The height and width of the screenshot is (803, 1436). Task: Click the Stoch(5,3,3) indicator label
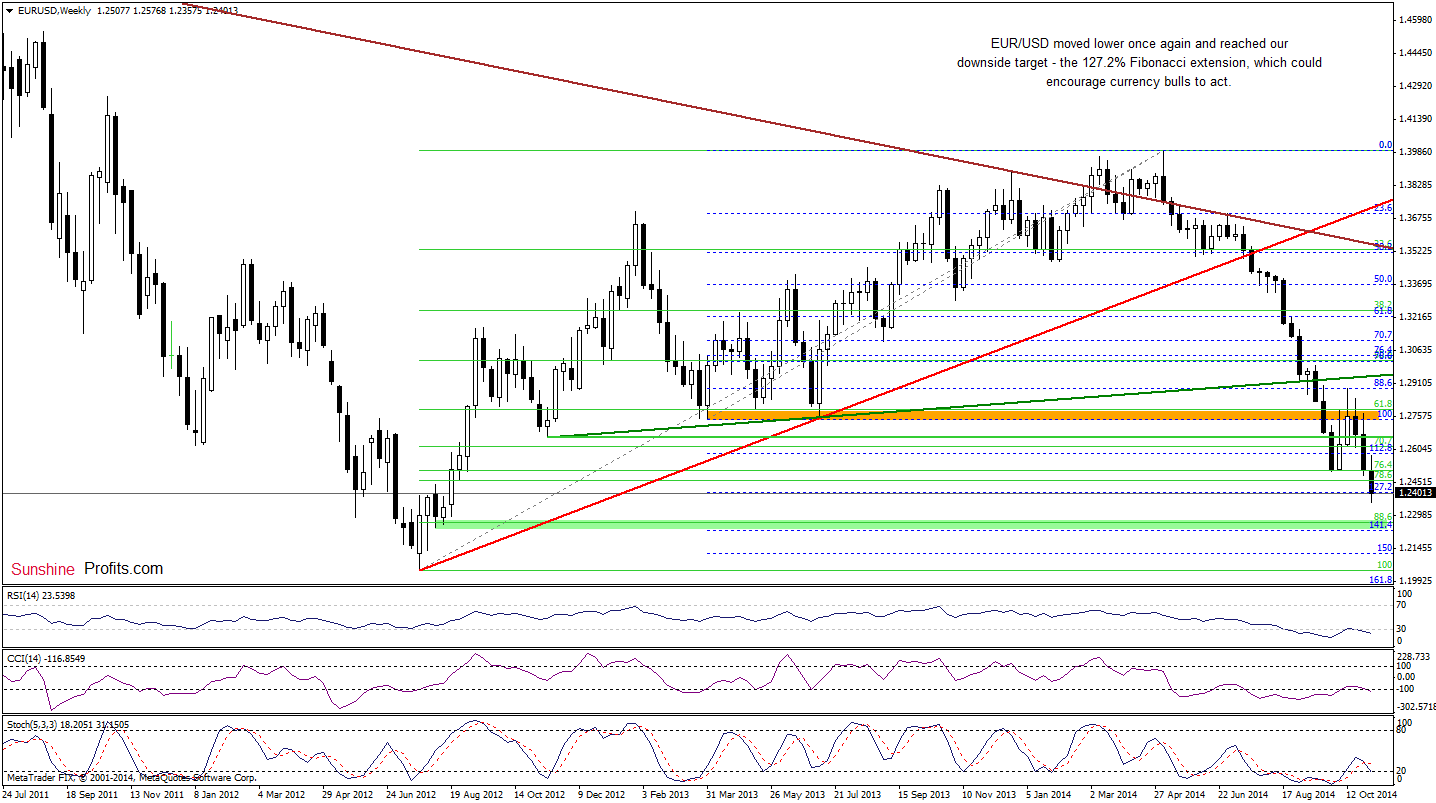click(x=66, y=724)
